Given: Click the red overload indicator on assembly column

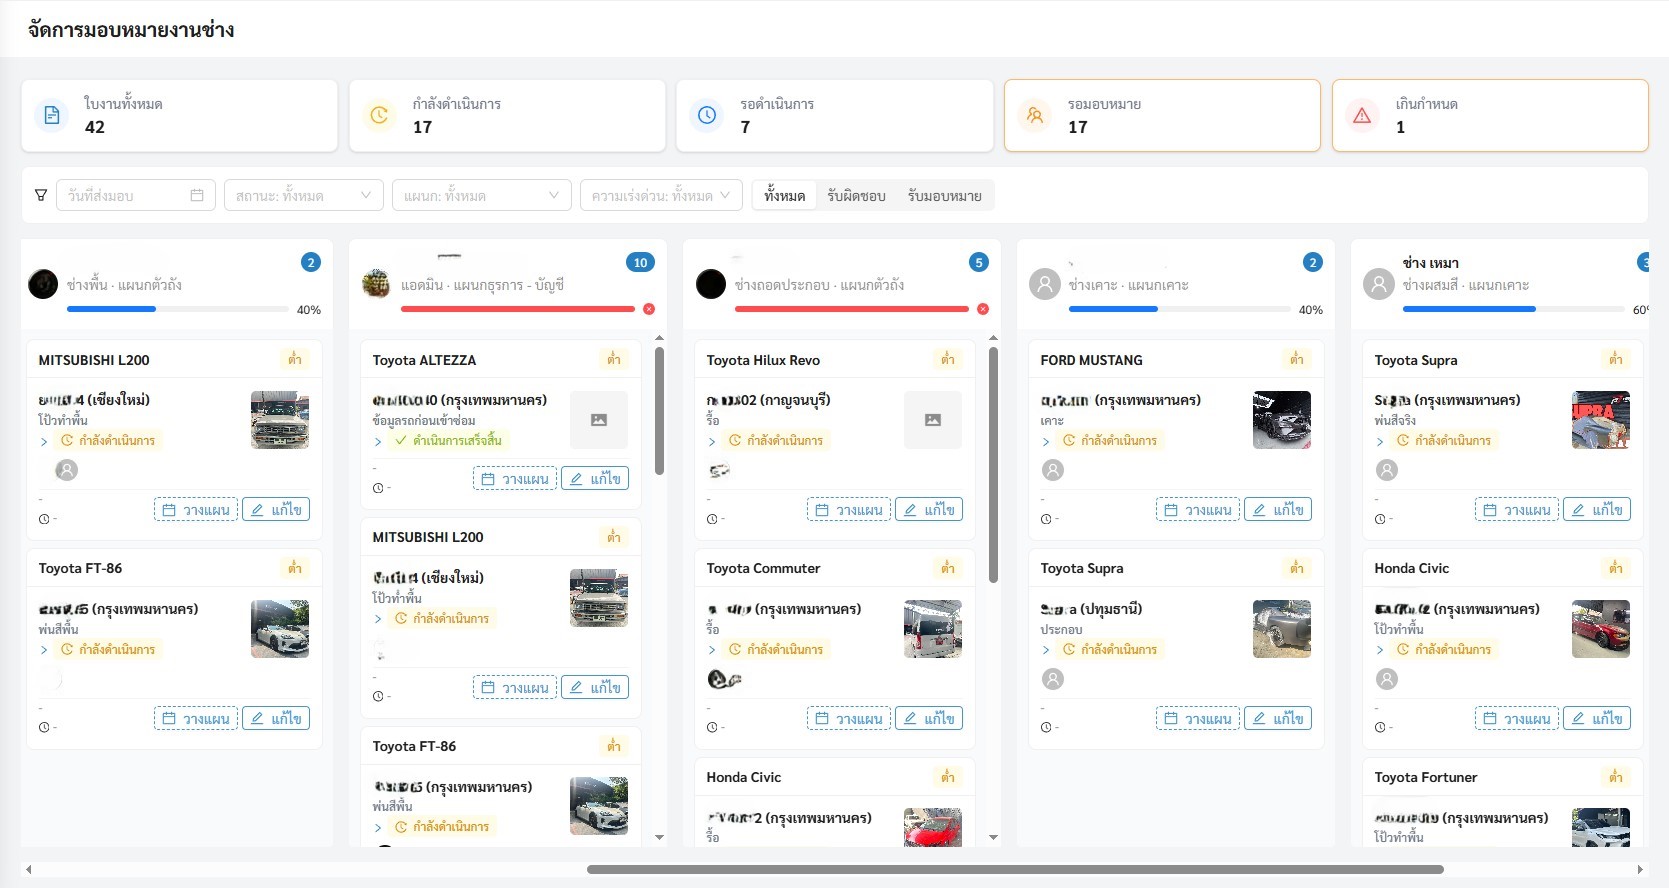Looking at the screenshot, I should coord(983,309).
